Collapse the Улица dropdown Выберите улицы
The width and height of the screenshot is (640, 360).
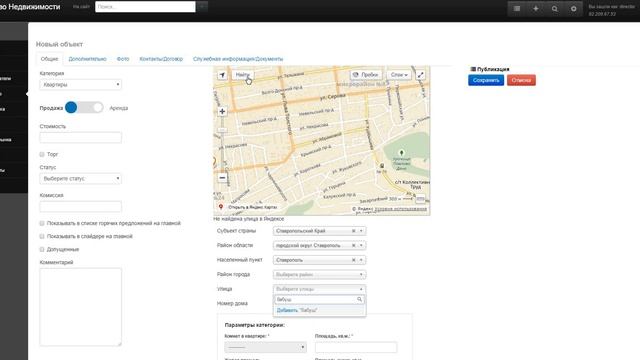[320, 289]
